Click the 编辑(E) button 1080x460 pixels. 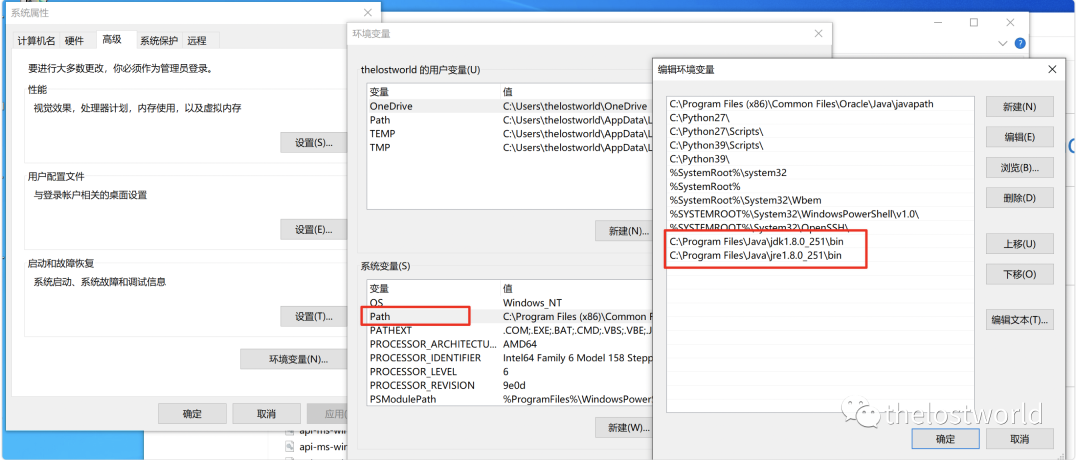coord(1019,137)
